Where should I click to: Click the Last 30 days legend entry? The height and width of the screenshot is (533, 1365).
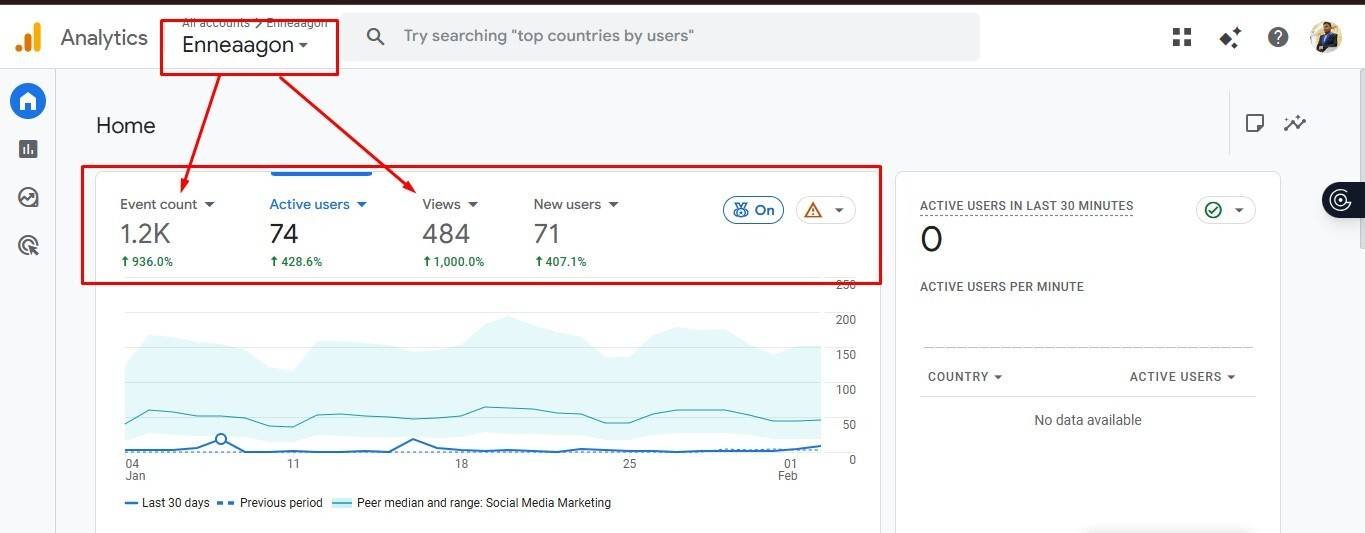pyautogui.click(x=167, y=503)
